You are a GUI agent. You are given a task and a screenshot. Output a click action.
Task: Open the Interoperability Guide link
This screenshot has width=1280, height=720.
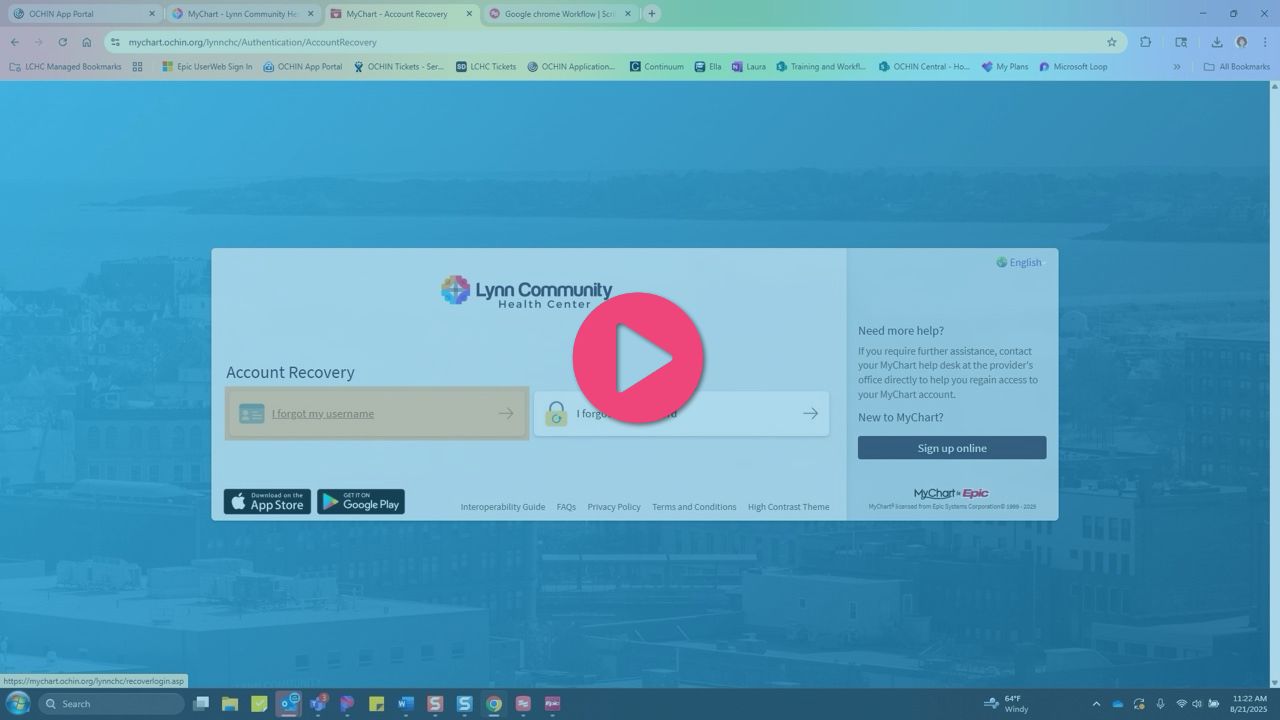pyautogui.click(x=502, y=507)
